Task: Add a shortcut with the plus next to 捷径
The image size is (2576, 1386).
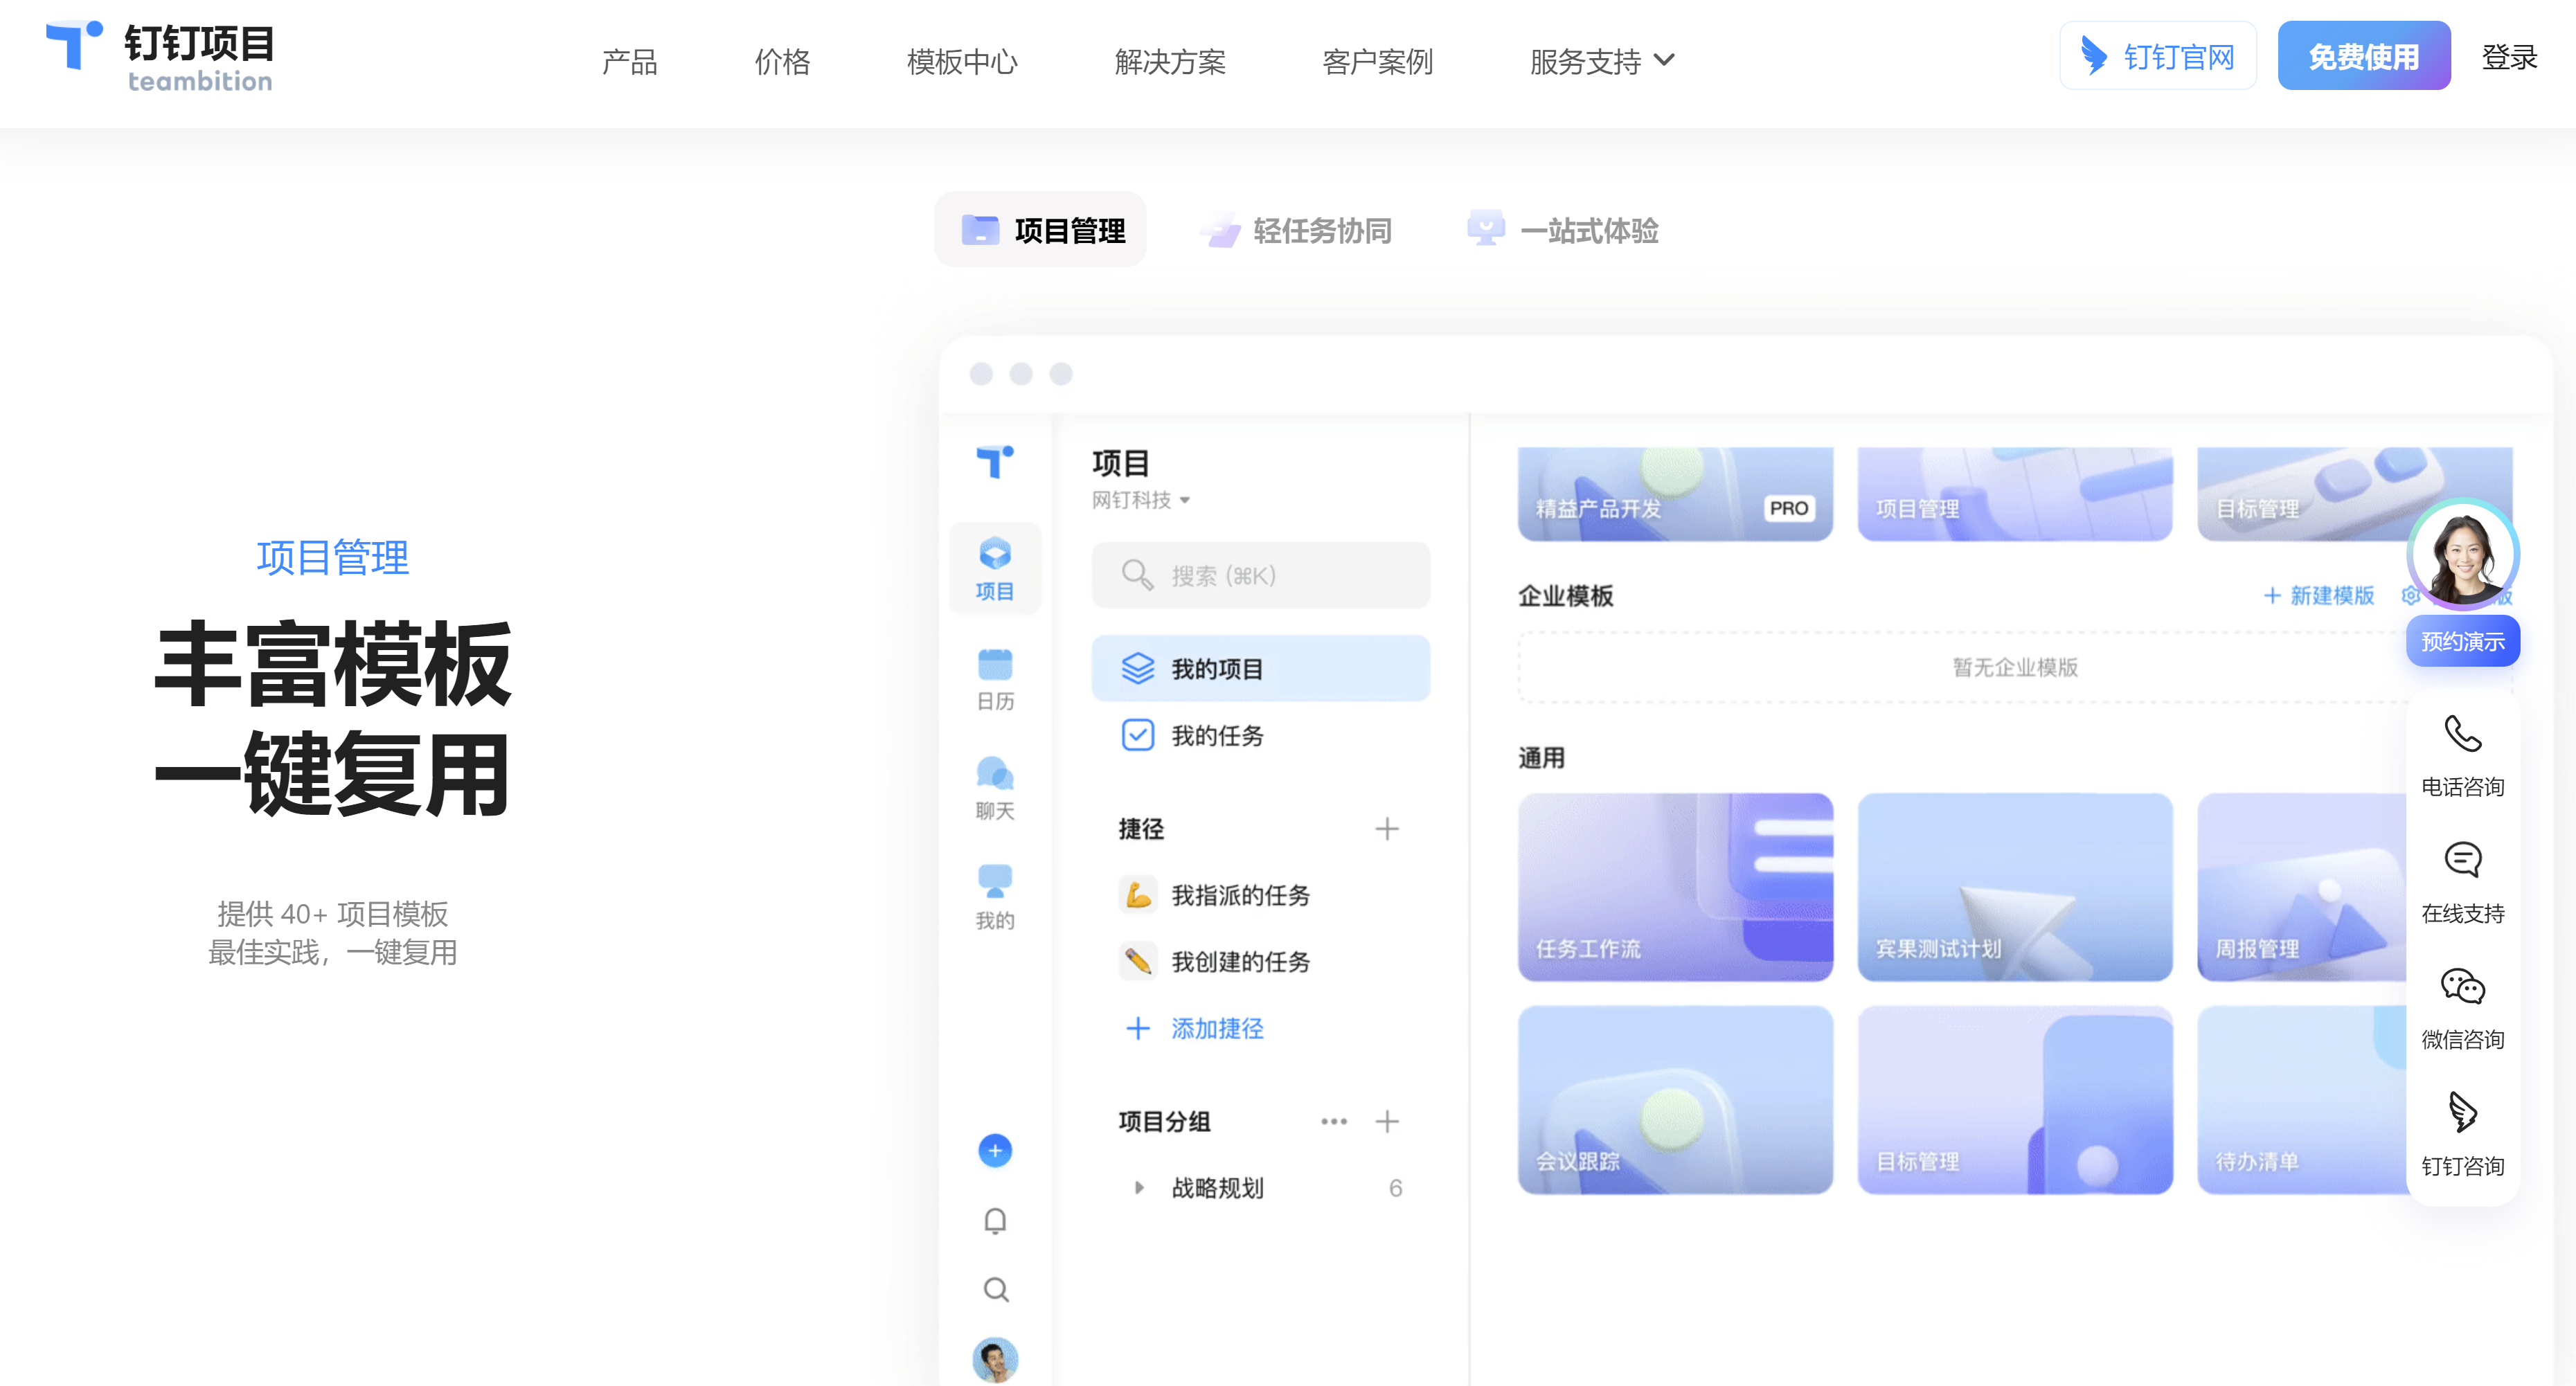Action: [1386, 829]
